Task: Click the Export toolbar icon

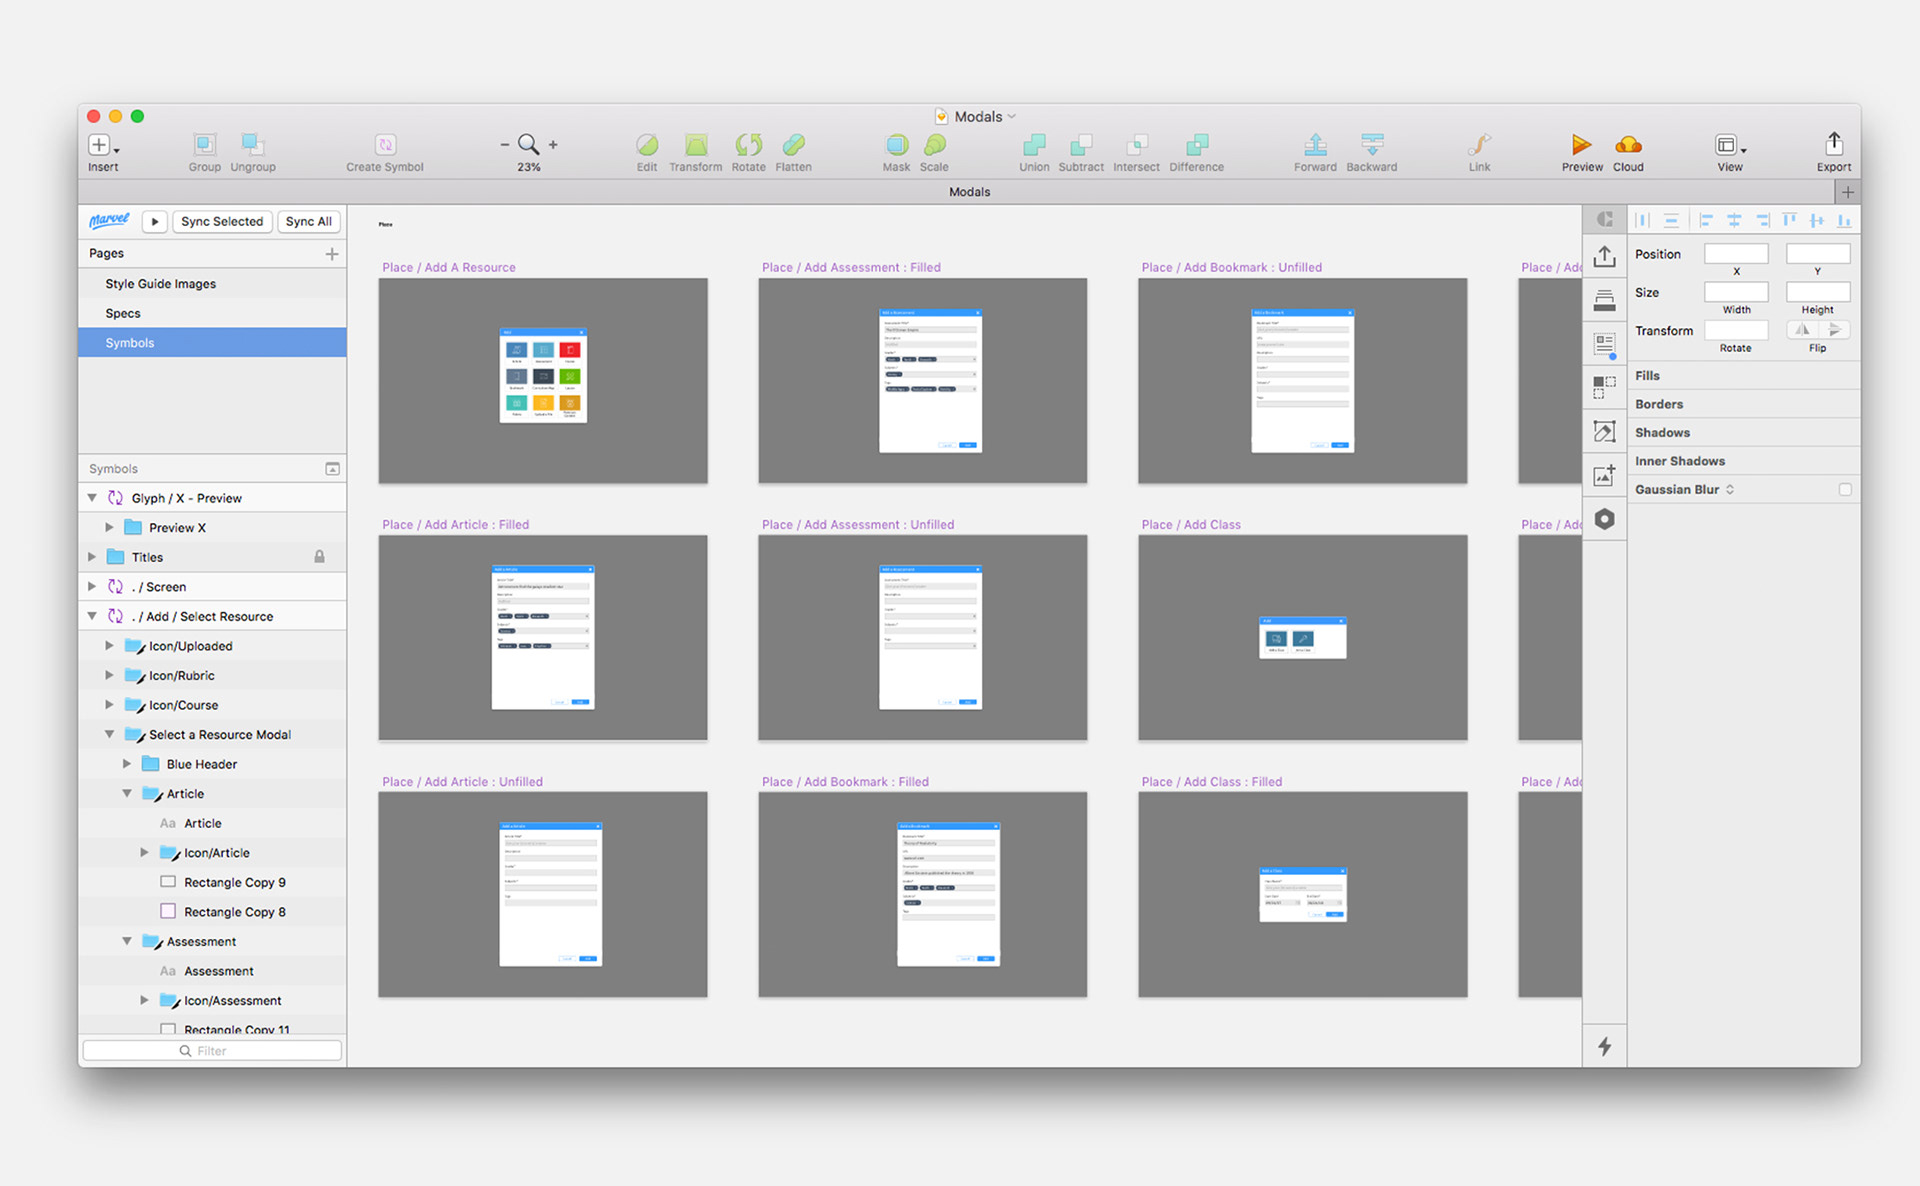Action: coord(1833,143)
